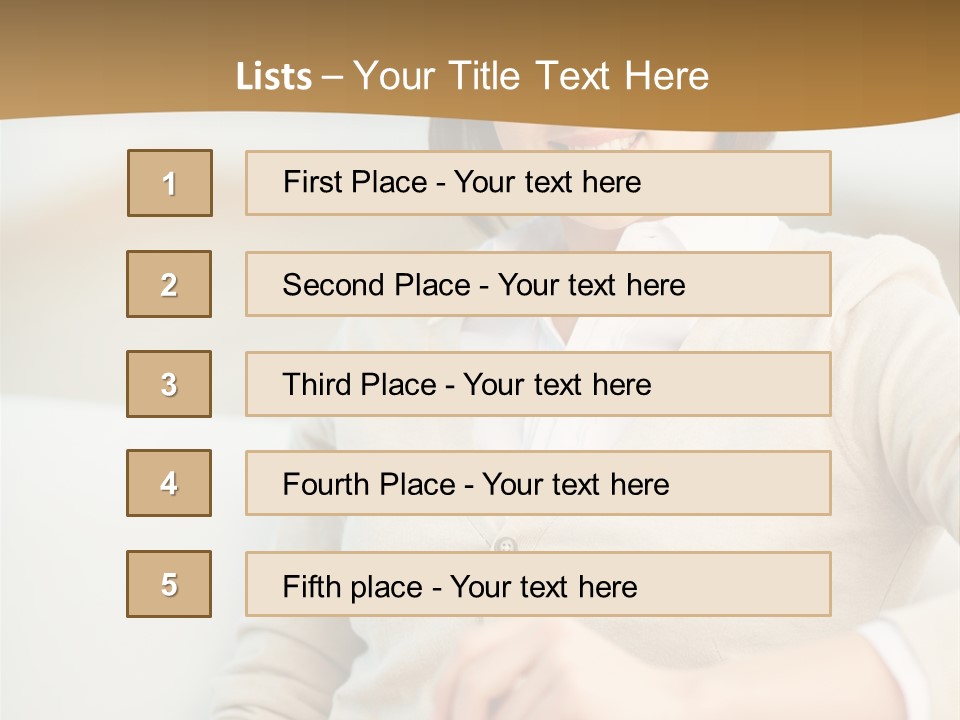960x720 pixels.
Task: Click the shirt button in the background photo
Action: tap(506, 546)
